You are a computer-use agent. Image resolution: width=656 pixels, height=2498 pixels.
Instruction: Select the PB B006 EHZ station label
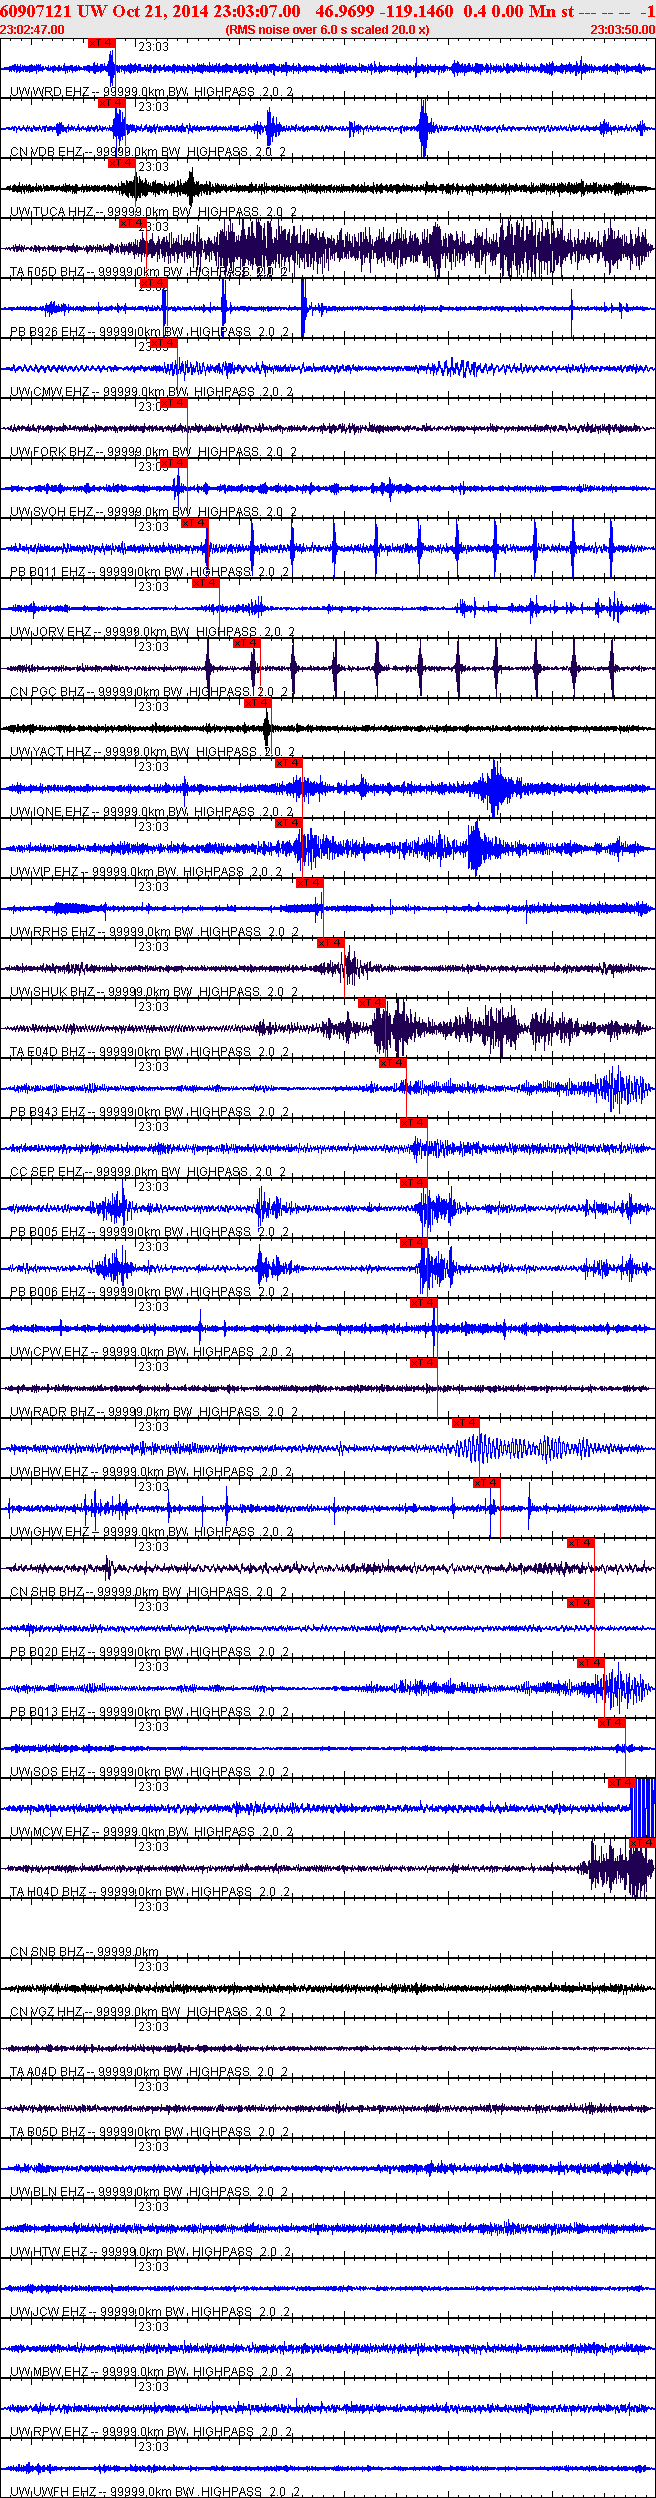(x=149, y=1292)
